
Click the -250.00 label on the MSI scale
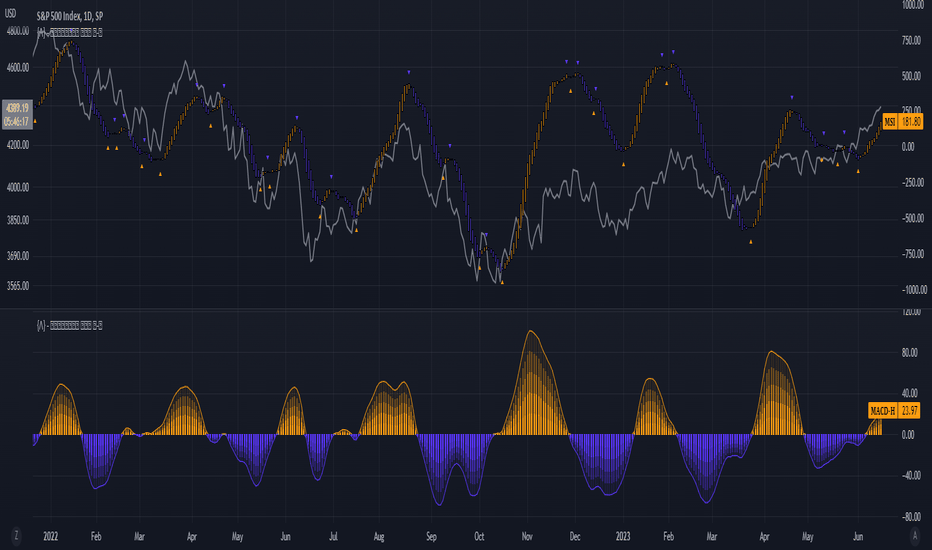pos(912,183)
